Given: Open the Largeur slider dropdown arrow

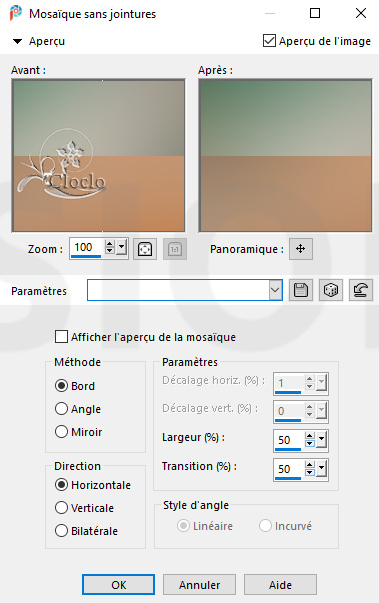Looking at the screenshot, I should [x=321, y=440].
